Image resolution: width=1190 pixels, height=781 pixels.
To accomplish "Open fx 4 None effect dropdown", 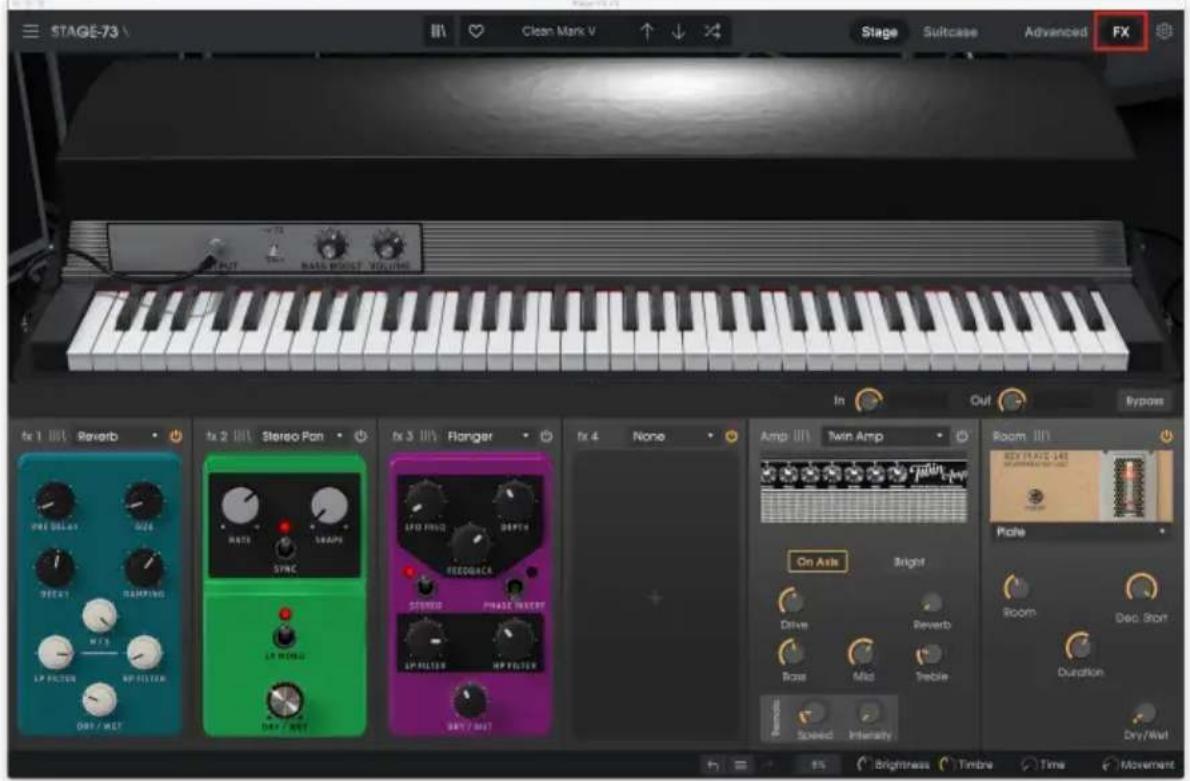I will click(x=672, y=436).
